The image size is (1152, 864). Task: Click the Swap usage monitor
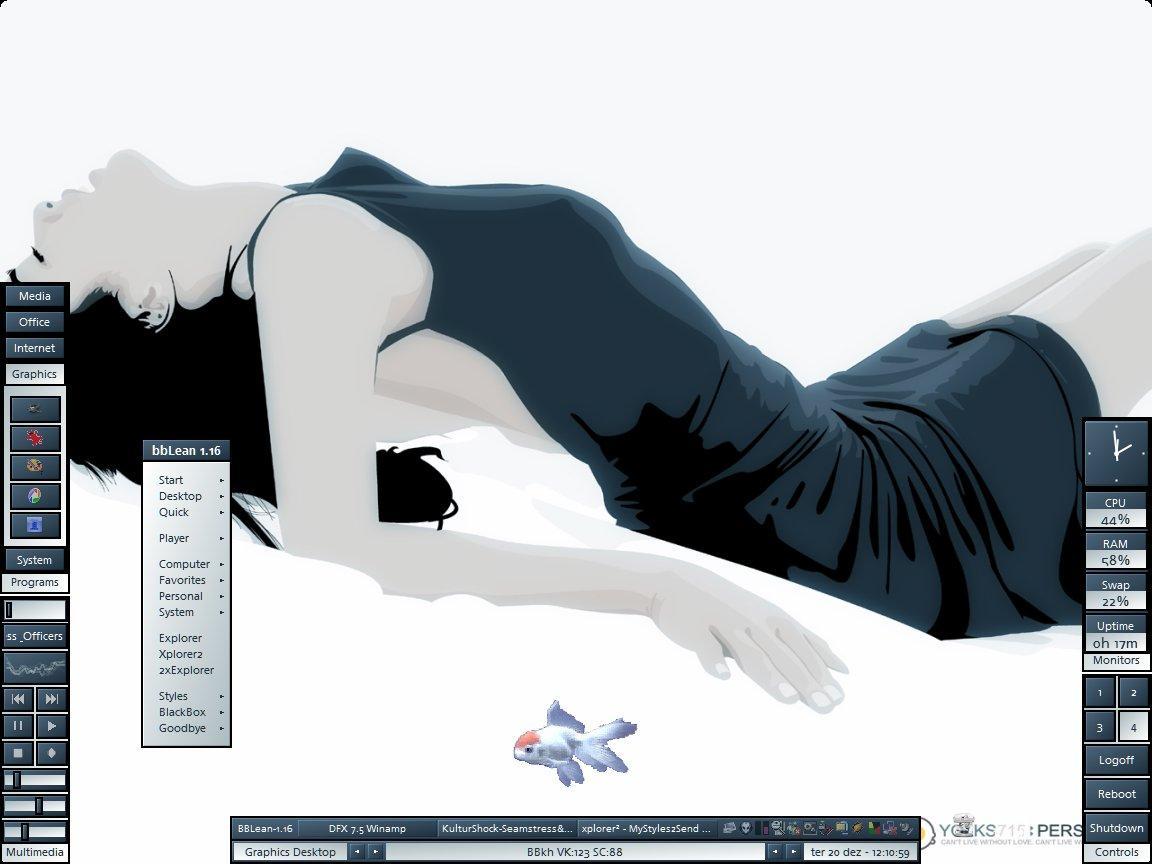point(1116,593)
